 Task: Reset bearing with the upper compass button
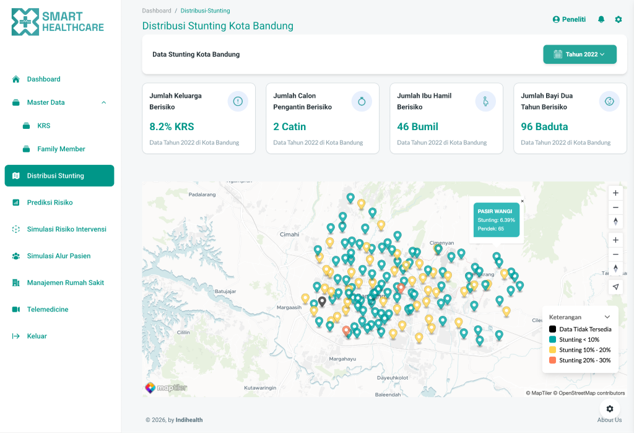[615, 222]
